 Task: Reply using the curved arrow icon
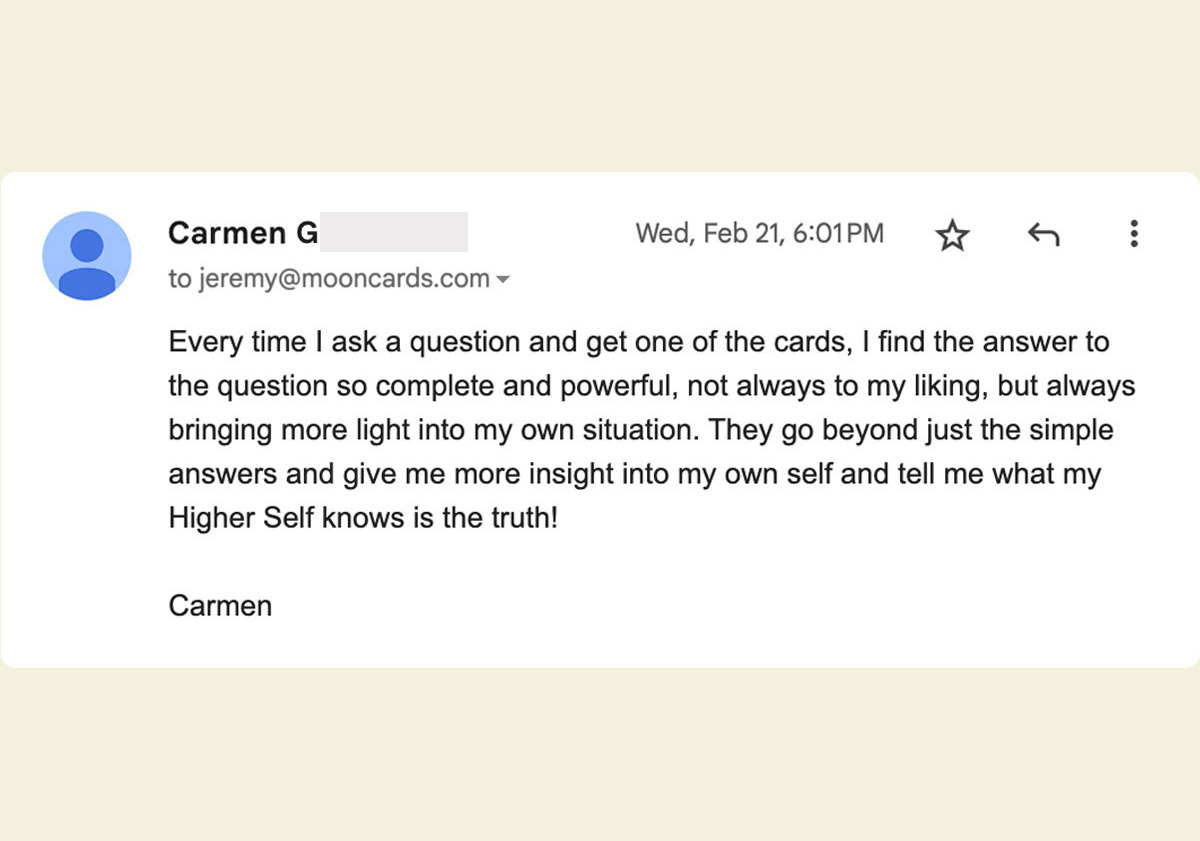[1043, 235]
